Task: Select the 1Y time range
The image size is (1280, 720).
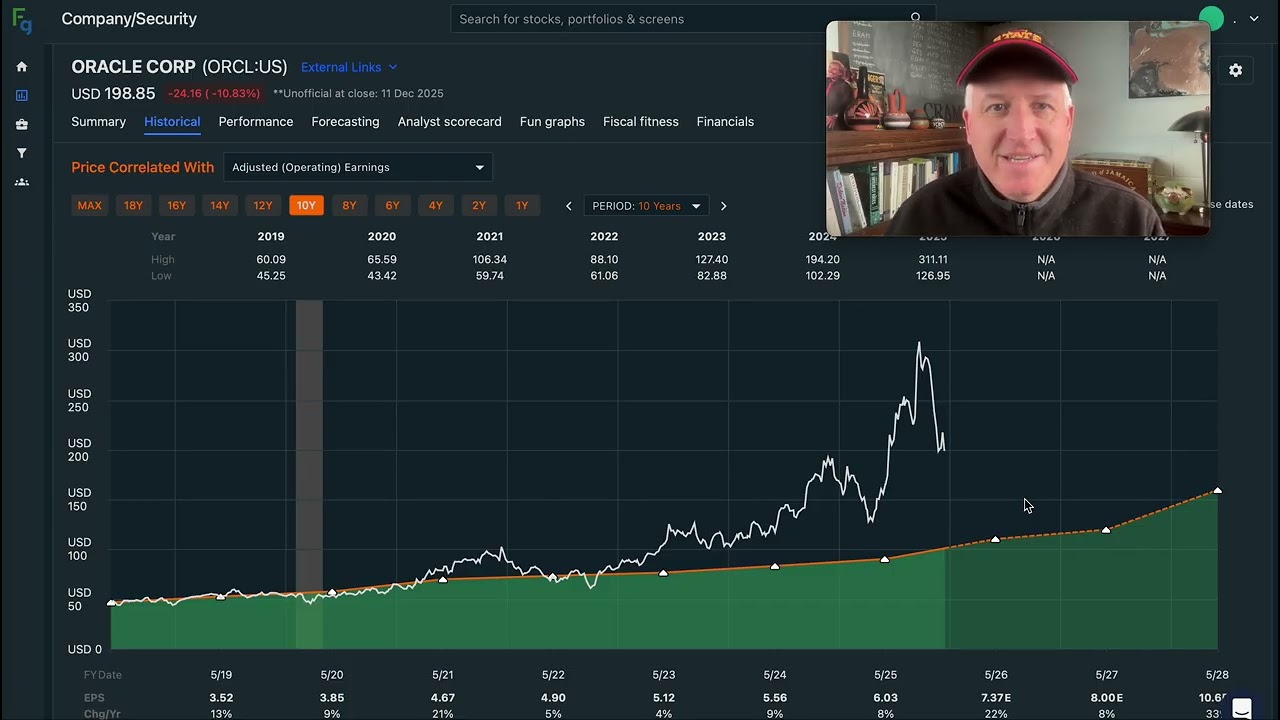Action: coord(522,206)
